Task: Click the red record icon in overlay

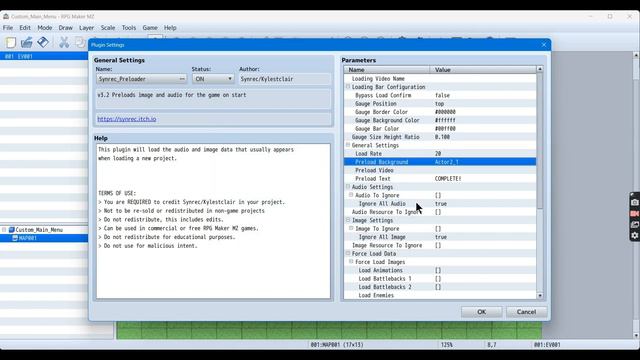Action: (x=634, y=213)
